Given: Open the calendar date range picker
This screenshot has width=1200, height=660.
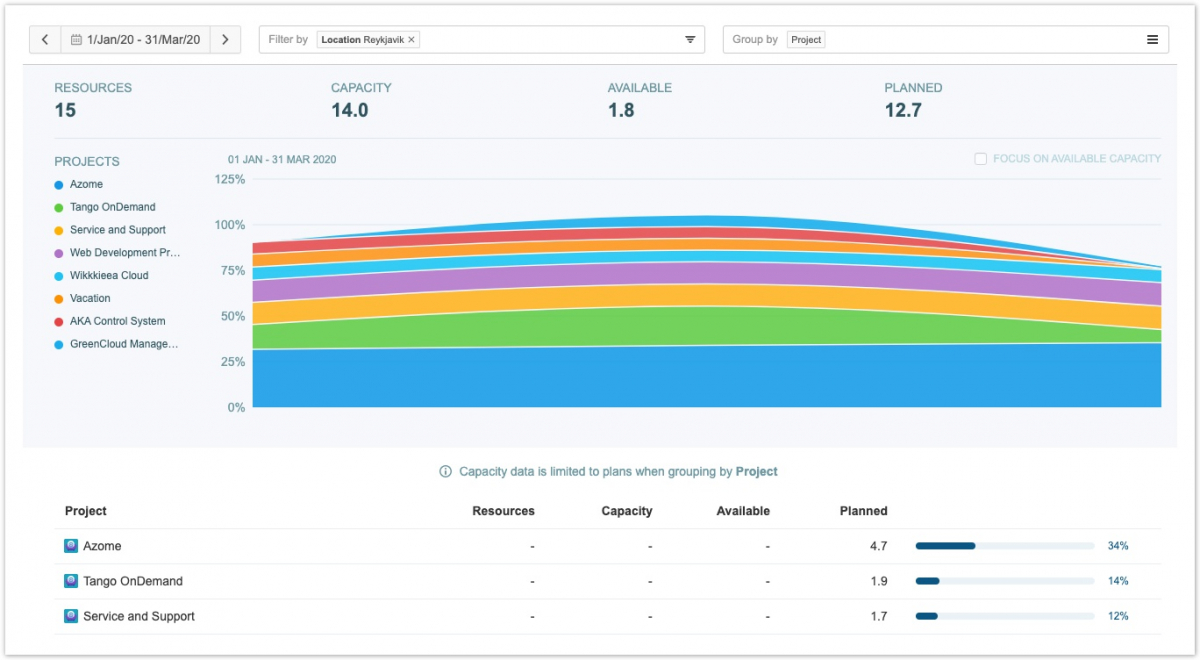Looking at the screenshot, I should pos(136,40).
